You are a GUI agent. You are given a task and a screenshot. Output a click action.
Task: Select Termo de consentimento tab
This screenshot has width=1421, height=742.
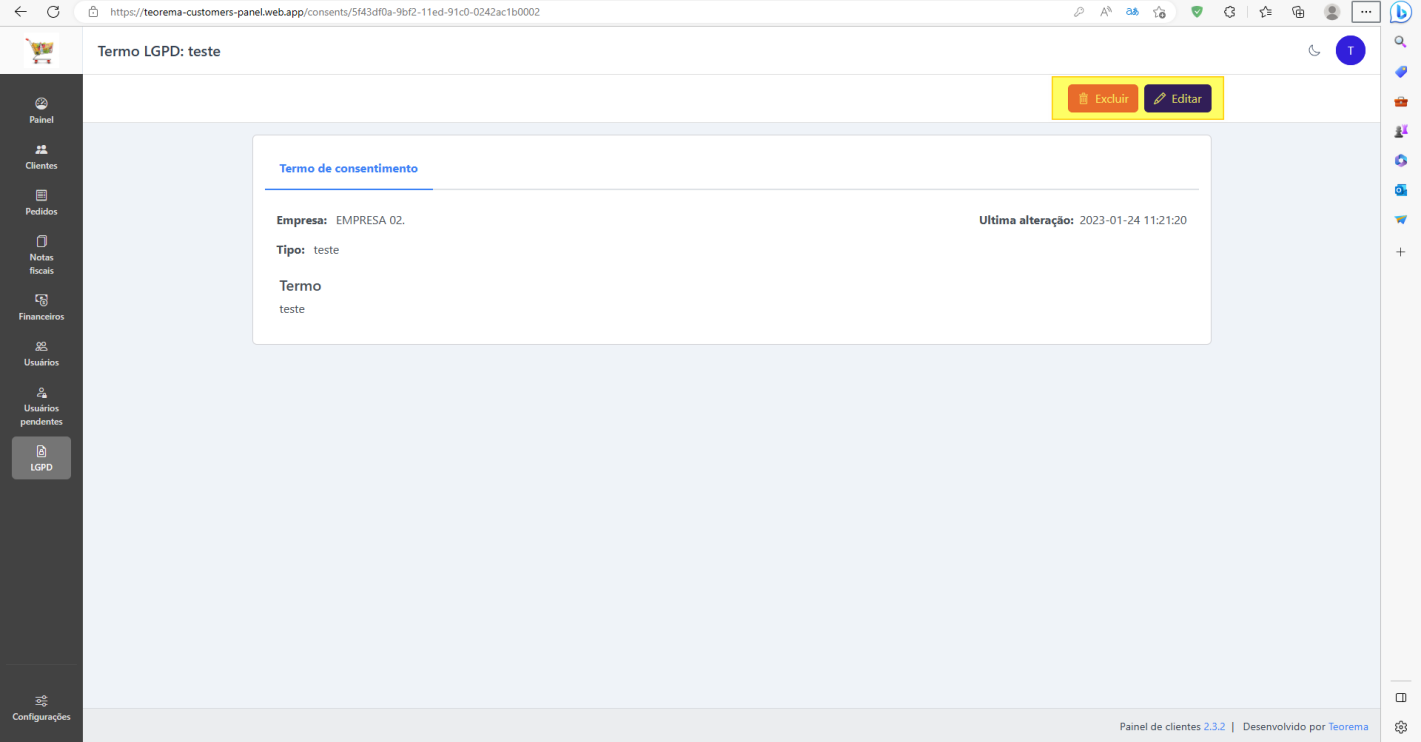tap(348, 169)
